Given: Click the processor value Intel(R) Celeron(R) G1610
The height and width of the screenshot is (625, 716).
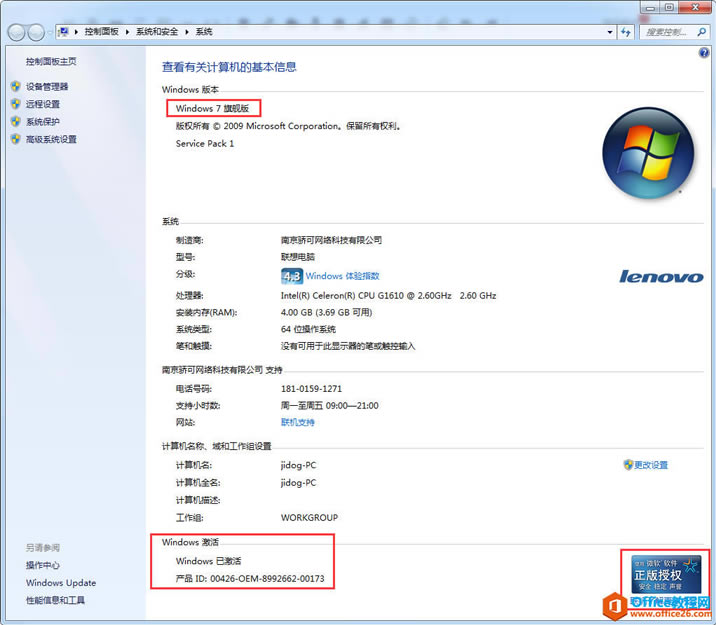Looking at the screenshot, I should point(388,295).
